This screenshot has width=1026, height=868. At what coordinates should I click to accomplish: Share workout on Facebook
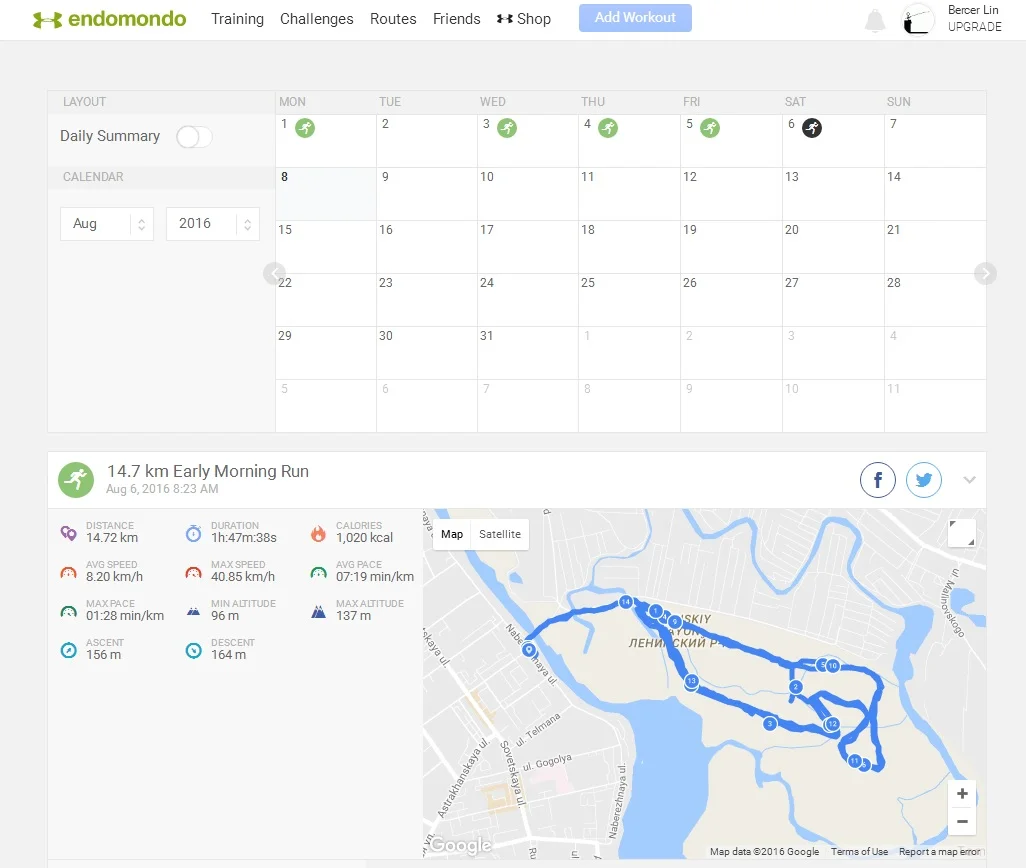877,480
